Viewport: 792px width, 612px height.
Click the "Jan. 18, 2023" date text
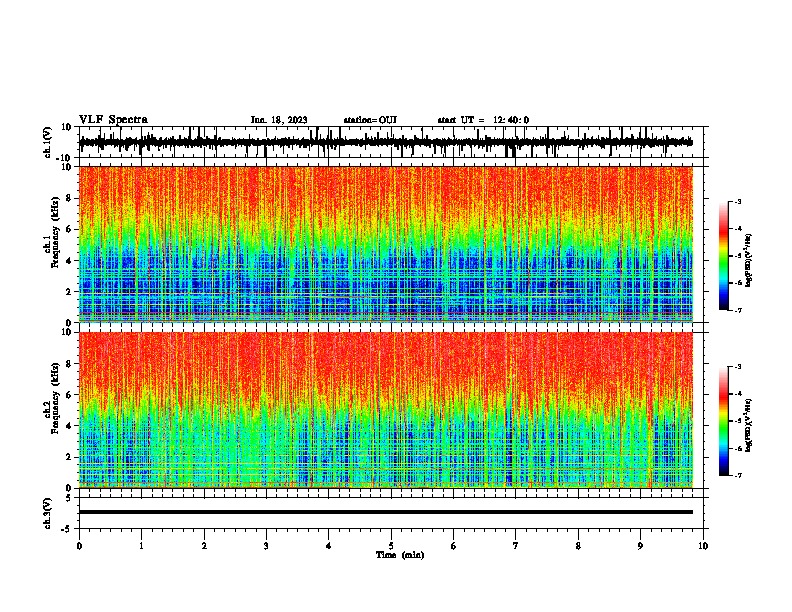[279, 120]
